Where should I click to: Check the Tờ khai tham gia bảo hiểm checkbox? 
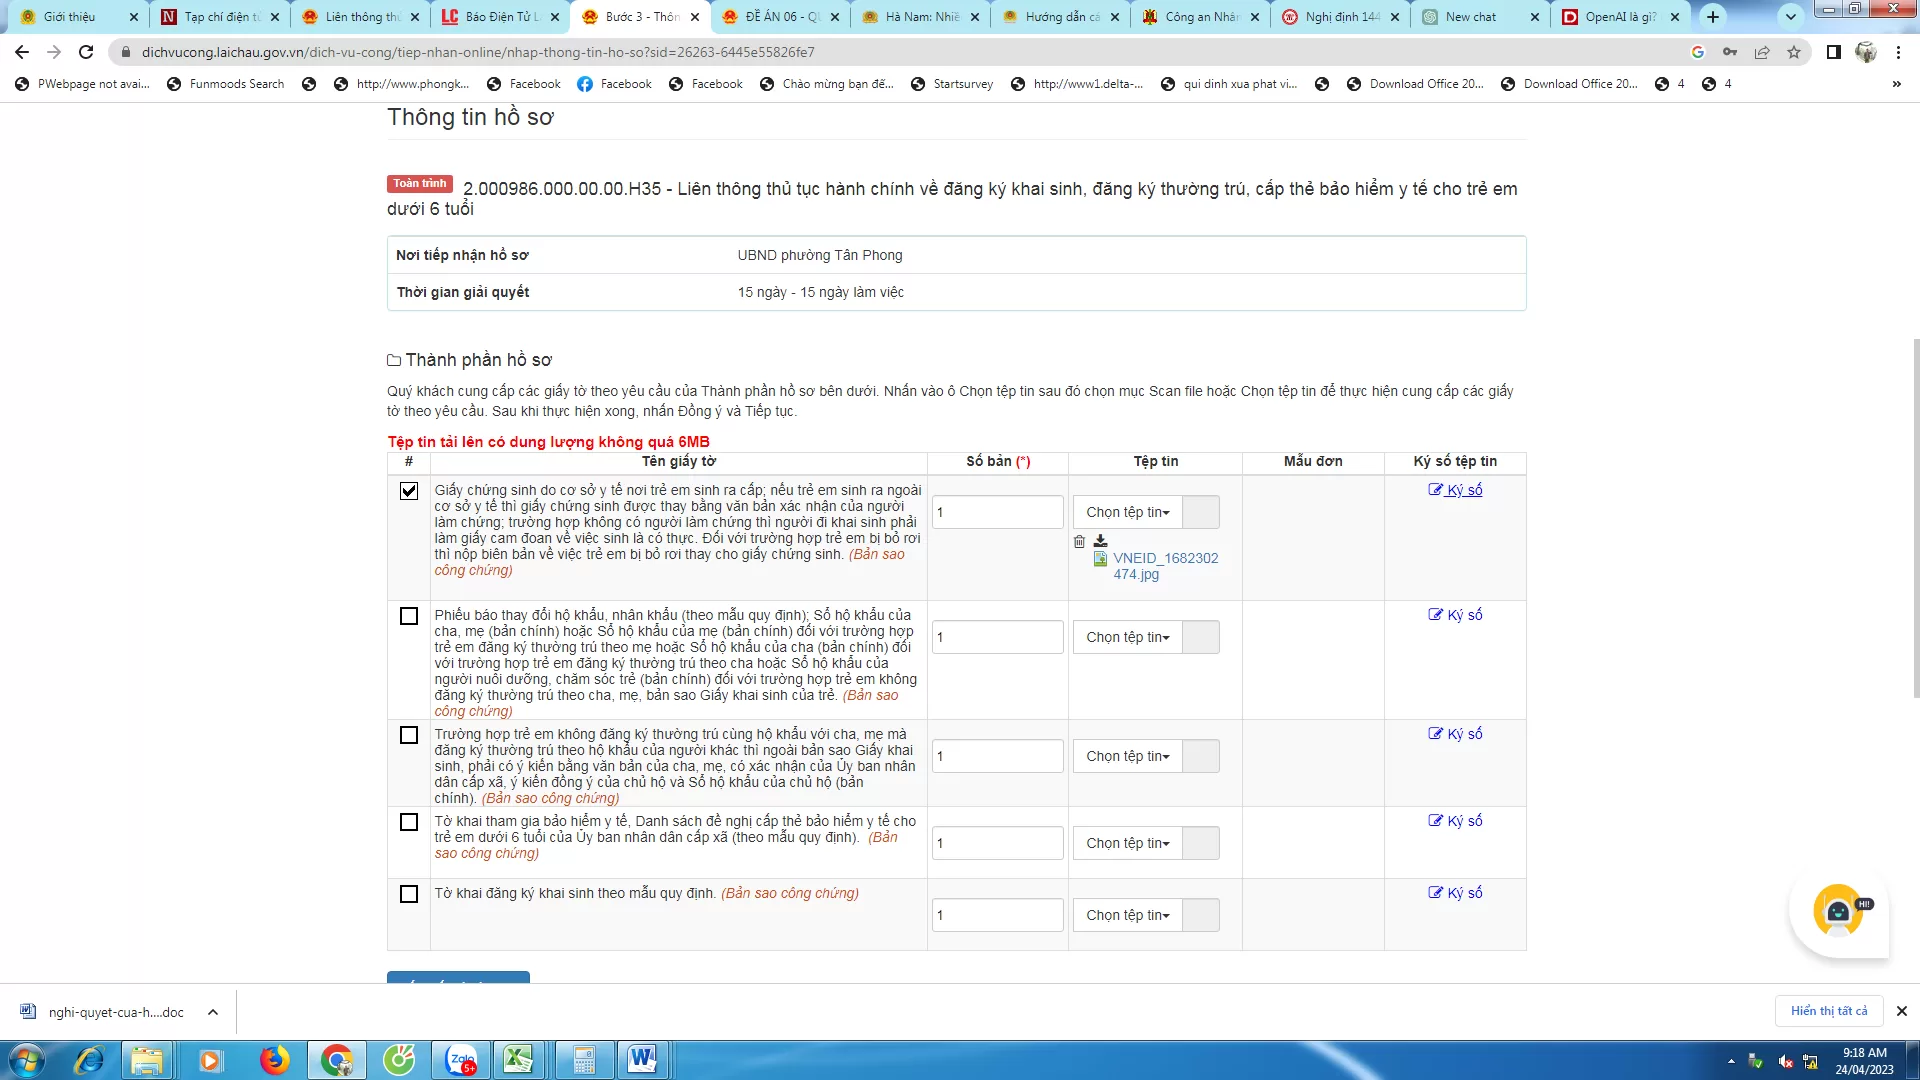tap(409, 822)
